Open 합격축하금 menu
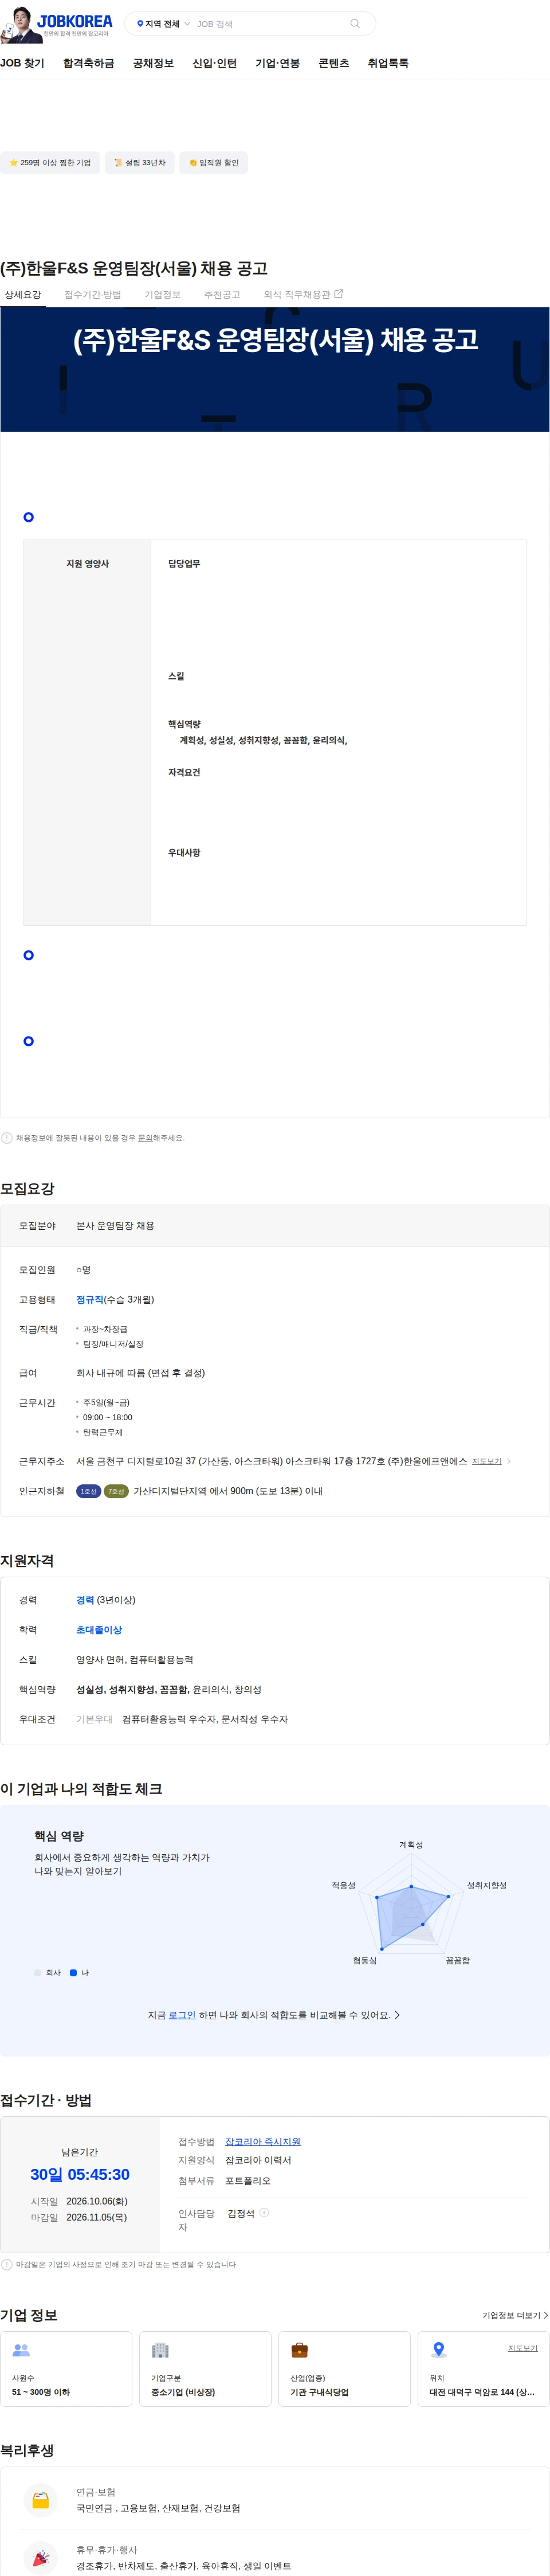The height and width of the screenshot is (2576, 550). 89,63
